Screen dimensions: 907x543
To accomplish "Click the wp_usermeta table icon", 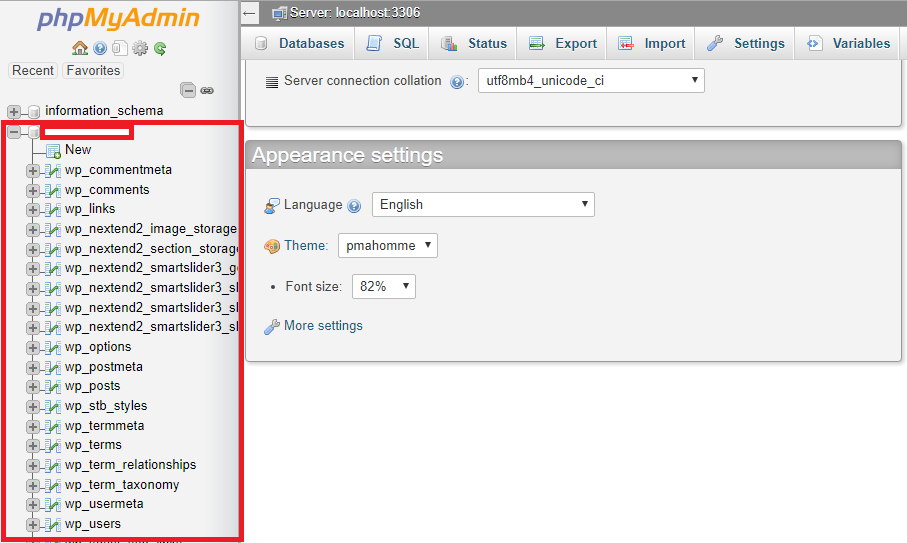I will click(x=53, y=505).
